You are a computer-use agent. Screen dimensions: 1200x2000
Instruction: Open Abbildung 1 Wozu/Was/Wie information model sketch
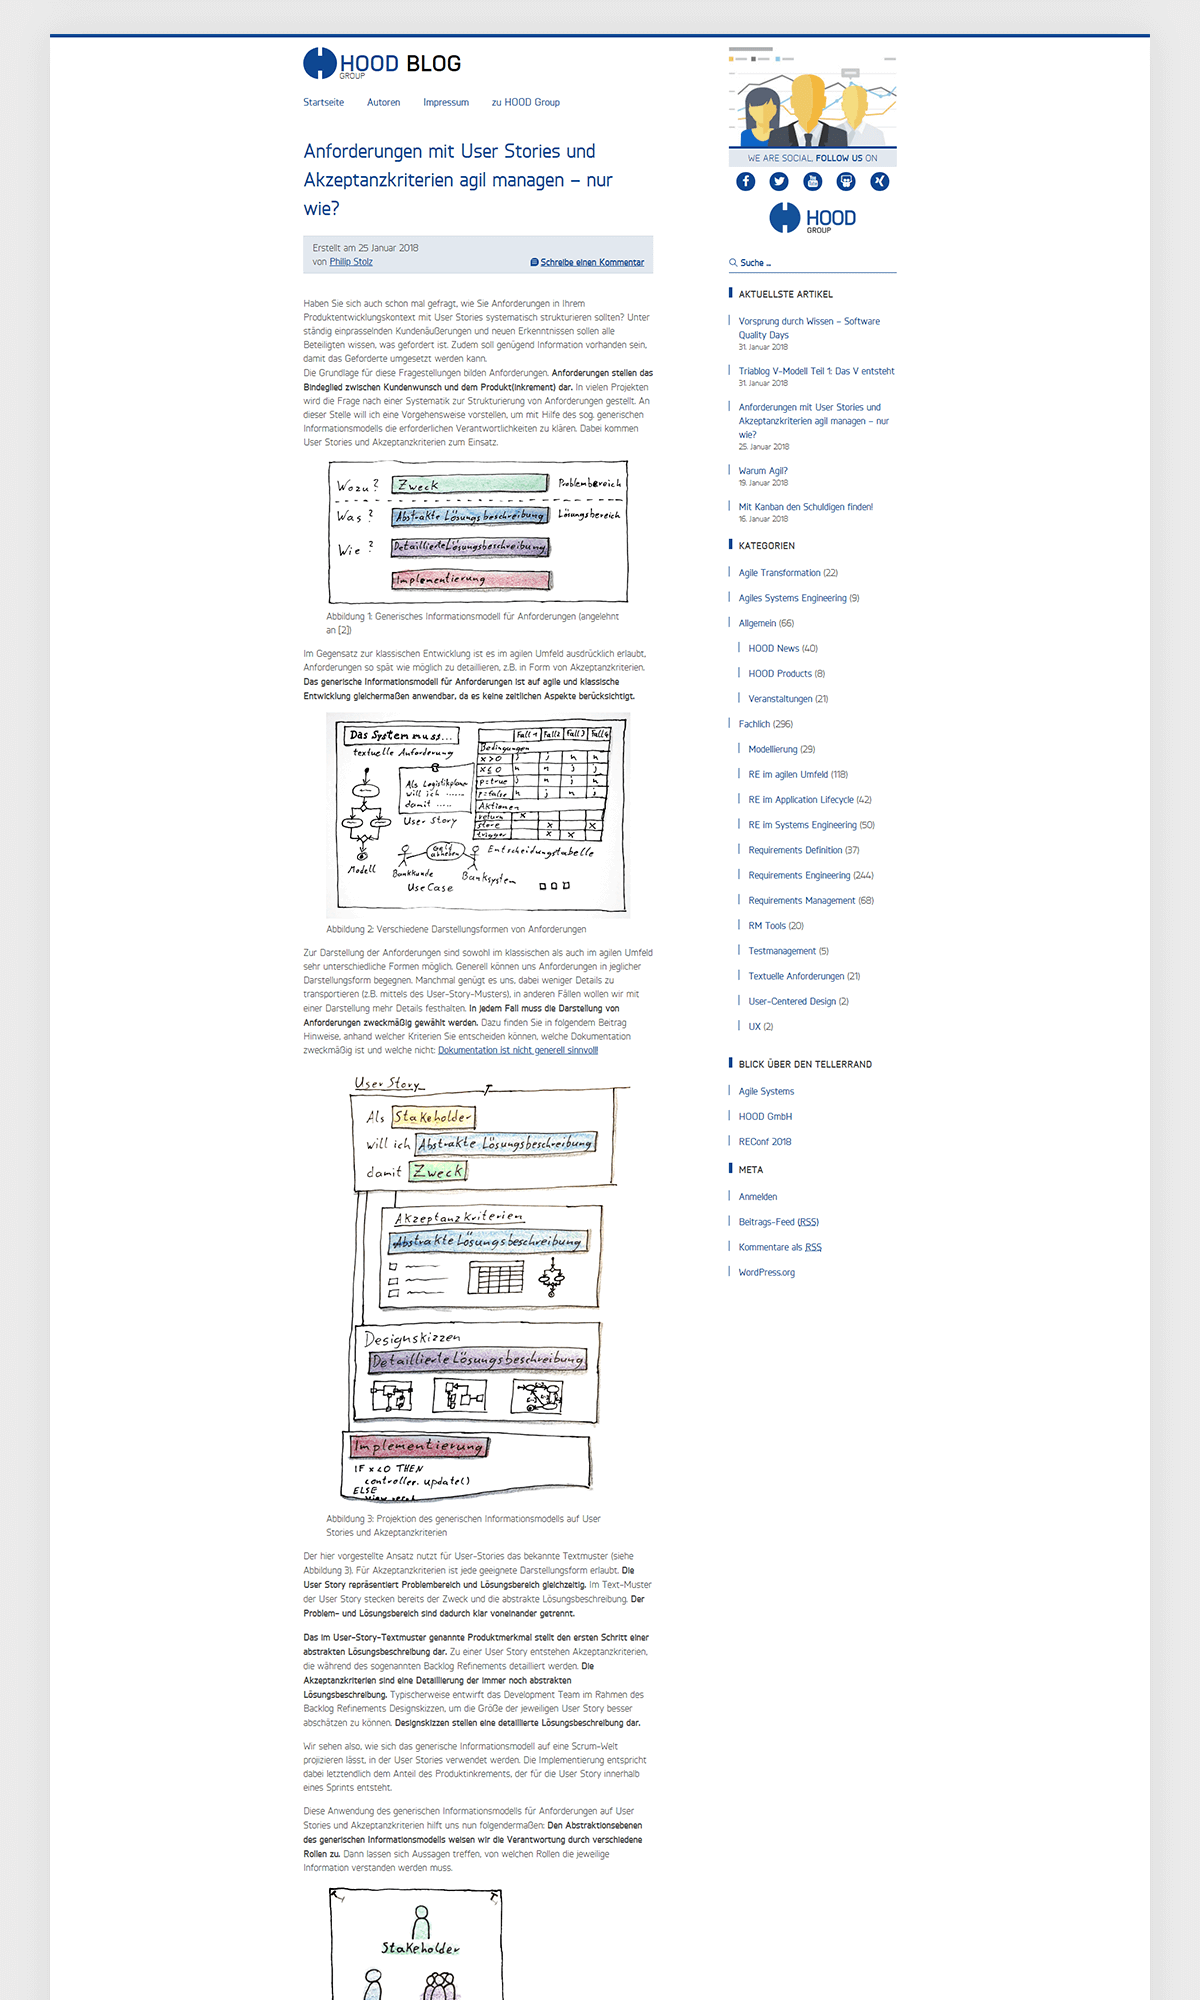(x=478, y=532)
